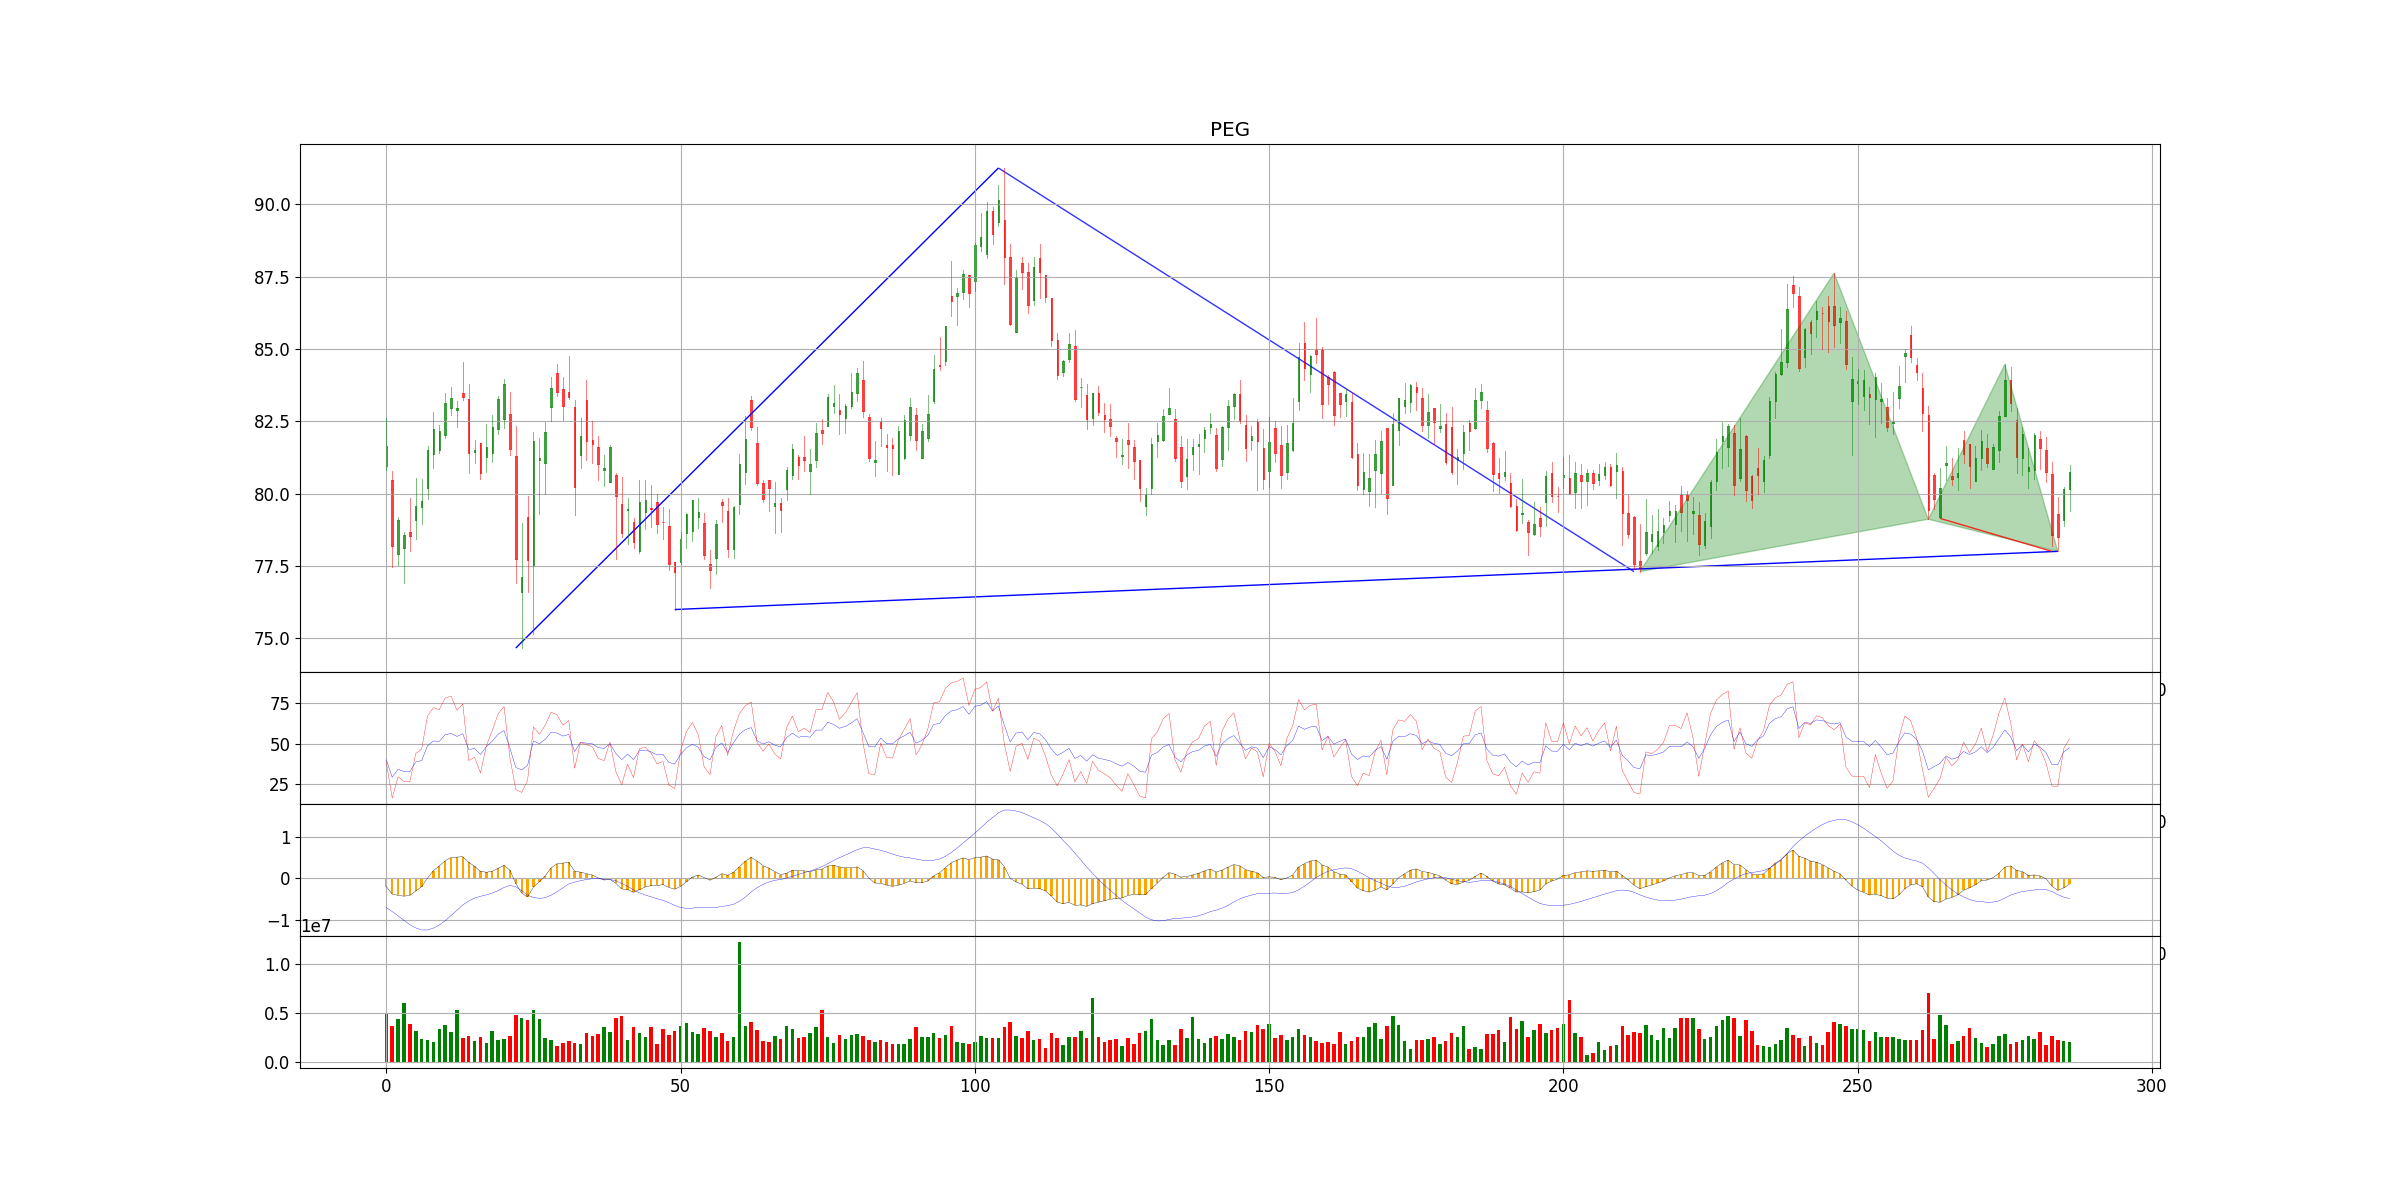This screenshot has height=1200, width=2400.
Task: Click the lowest starting point of blue trendline
Action: coord(517,647)
